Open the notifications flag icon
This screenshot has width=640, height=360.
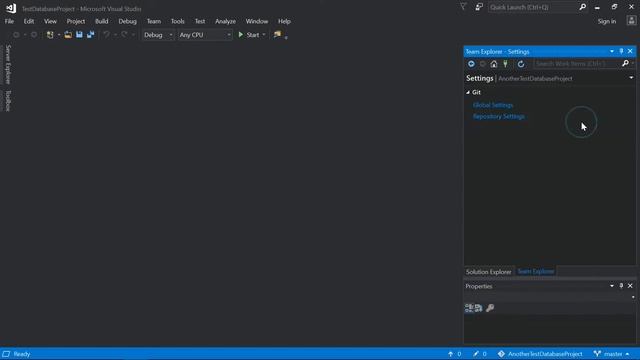[463, 7]
